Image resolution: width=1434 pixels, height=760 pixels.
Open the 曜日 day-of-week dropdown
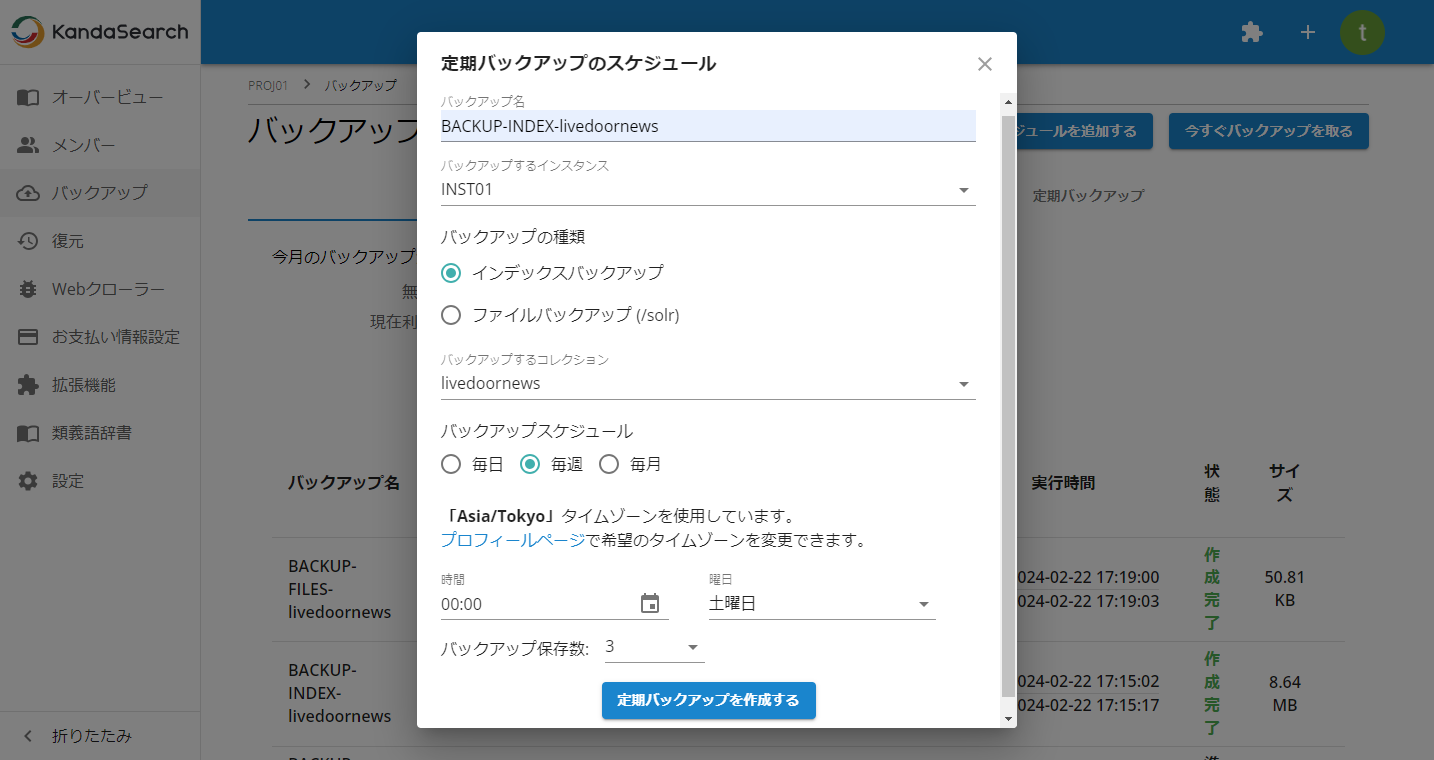click(x=822, y=604)
